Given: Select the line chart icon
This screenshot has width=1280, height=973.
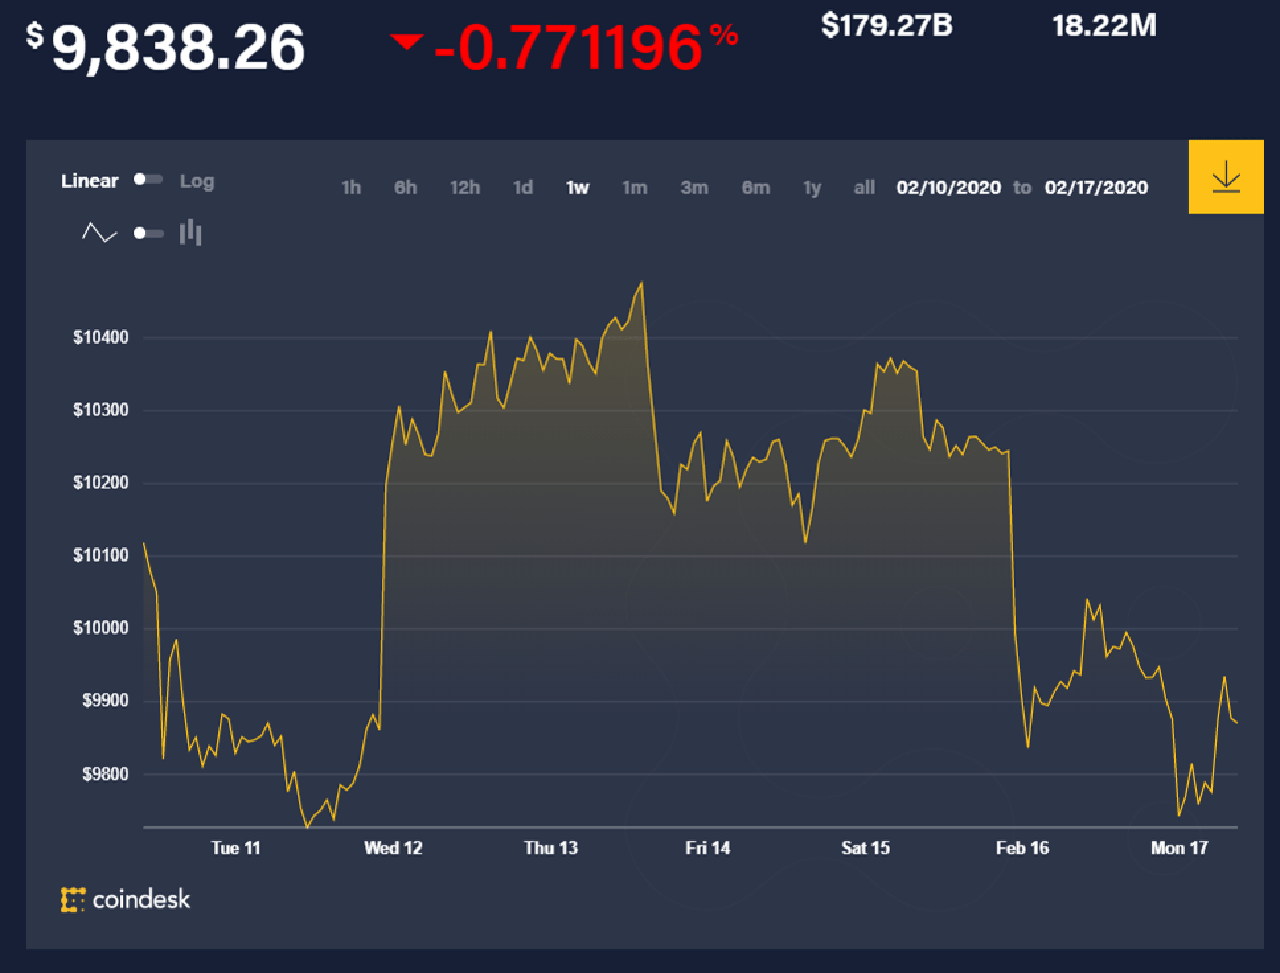Looking at the screenshot, I should tap(99, 234).
